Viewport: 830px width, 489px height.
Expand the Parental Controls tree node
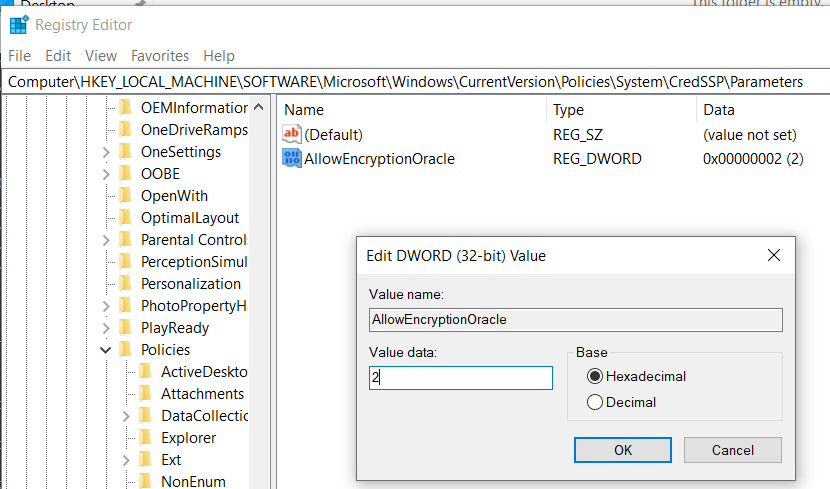pyautogui.click(x=106, y=240)
